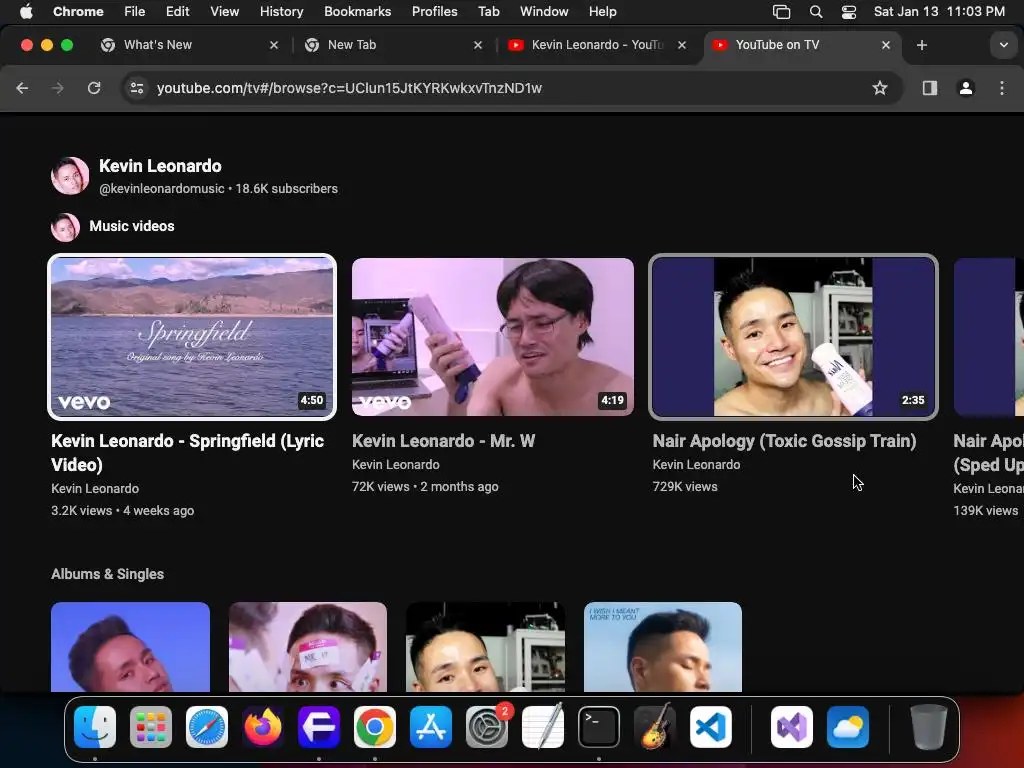Close the What's New tab
Viewport: 1024px width, 768px height.
(x=274, y=45)
